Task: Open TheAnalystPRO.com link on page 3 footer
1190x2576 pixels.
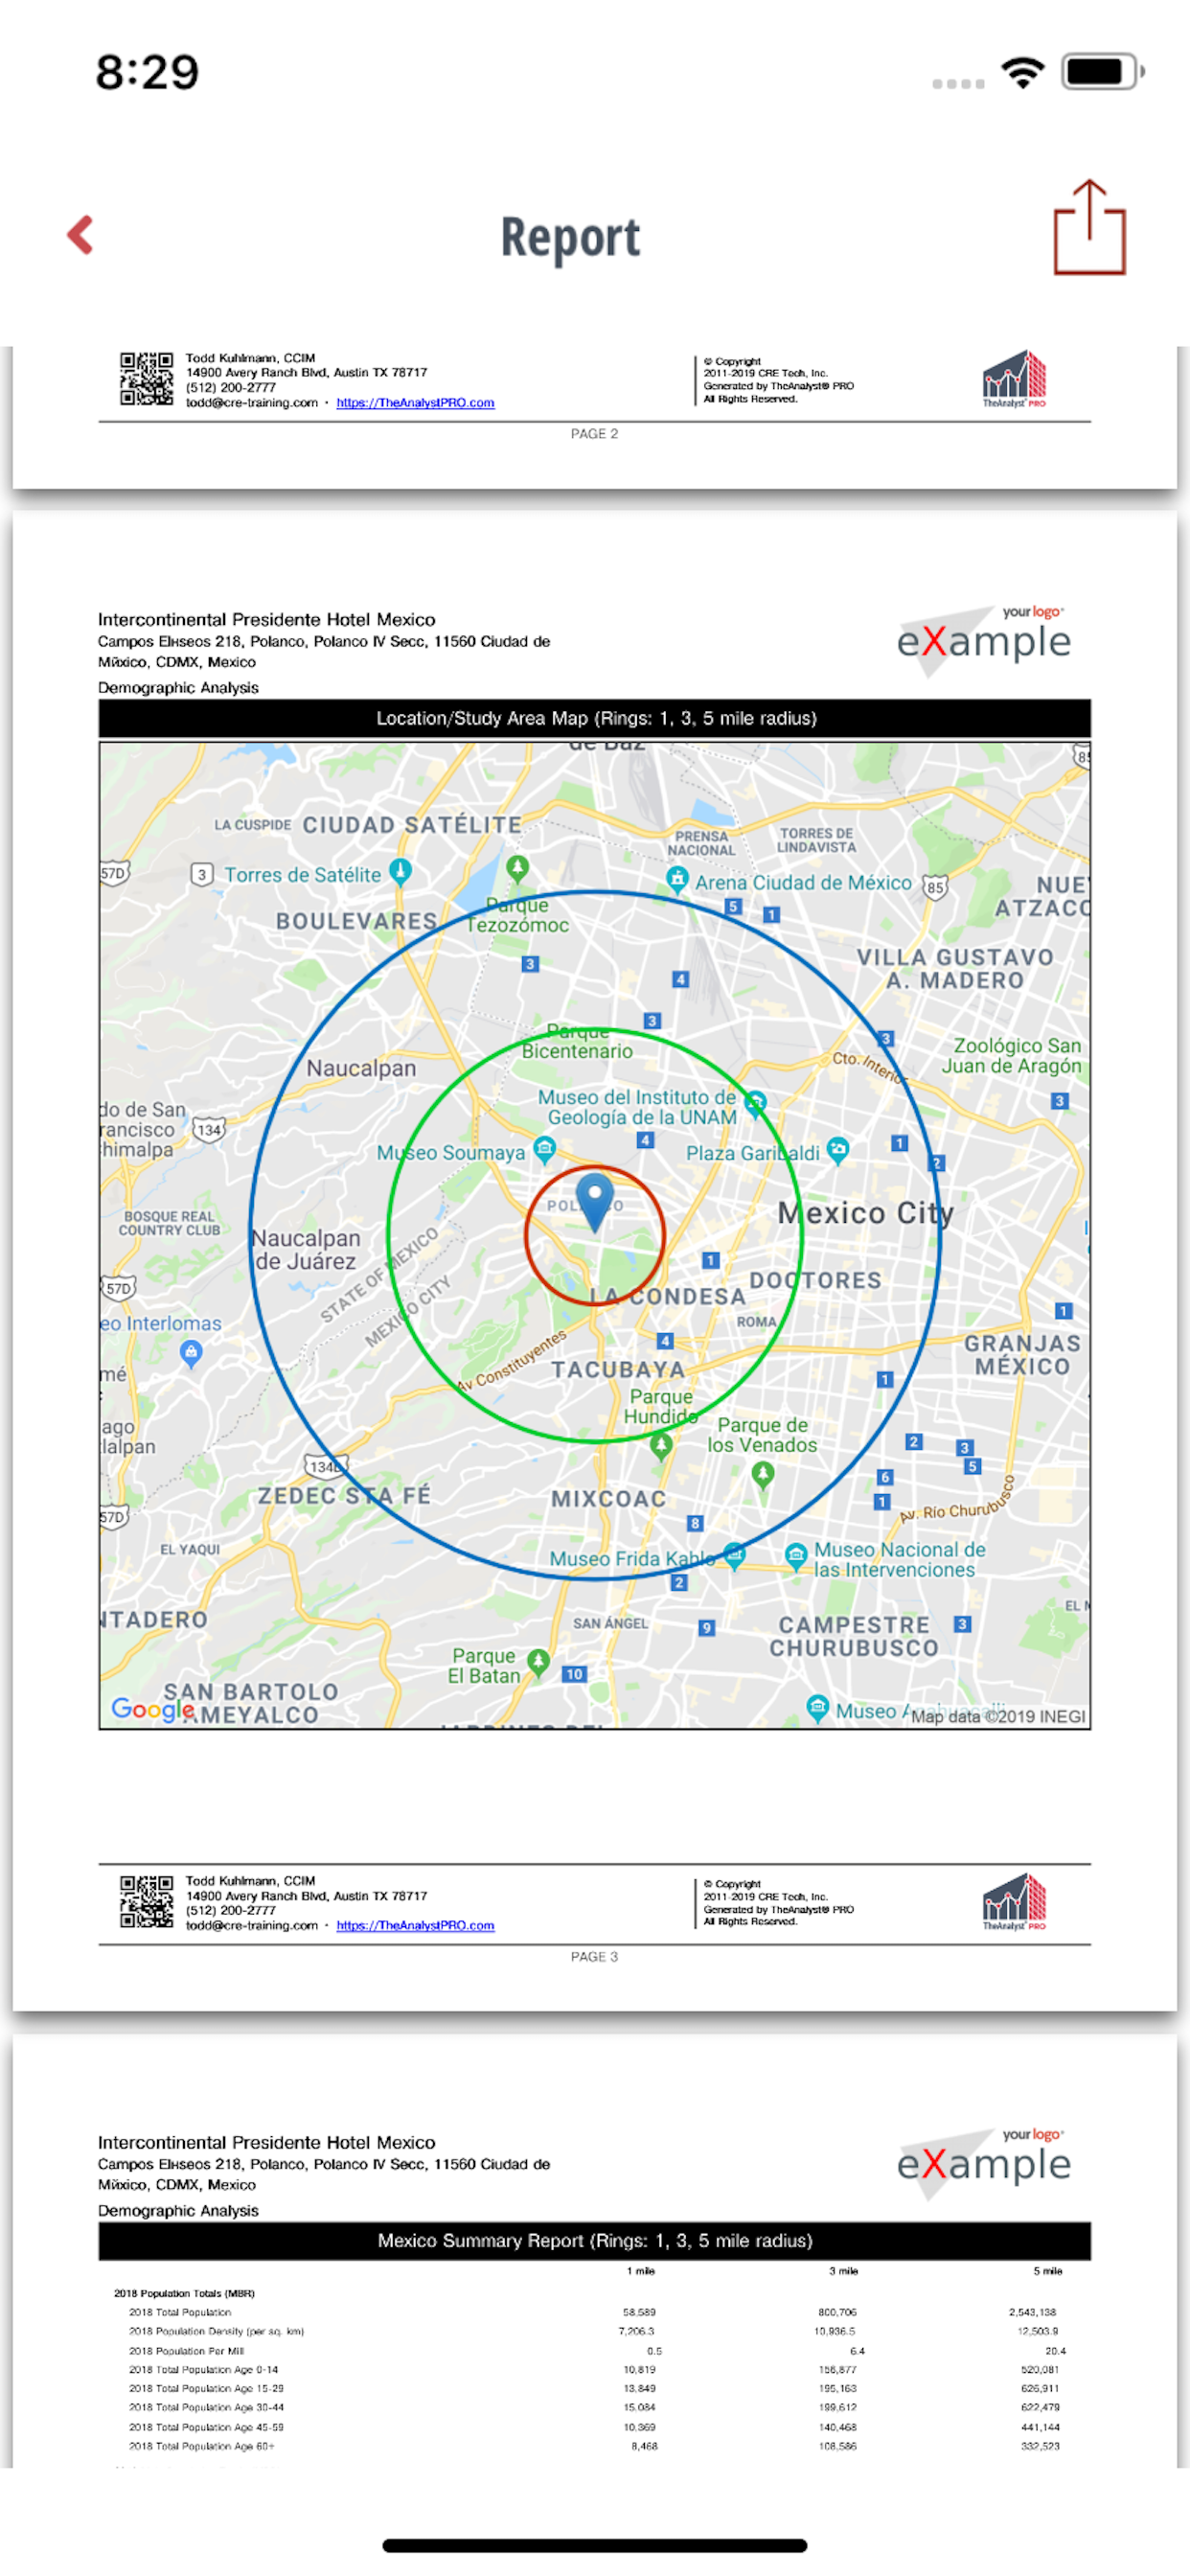Action: 415,1925
